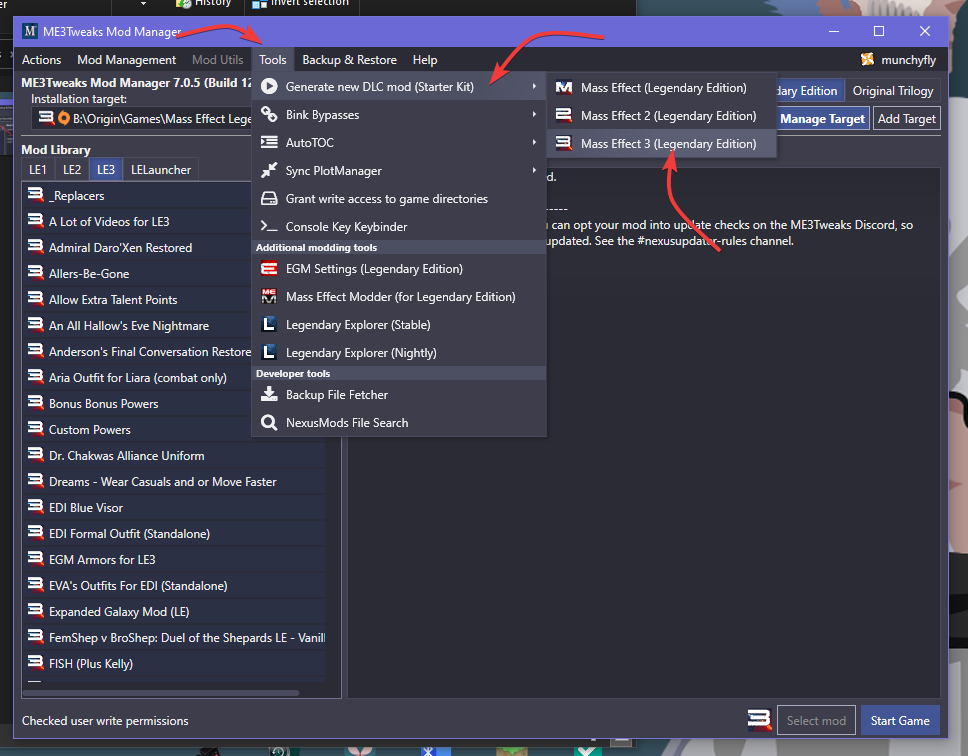Click the Console Key Keybinder prompt icon

(269, 226)
